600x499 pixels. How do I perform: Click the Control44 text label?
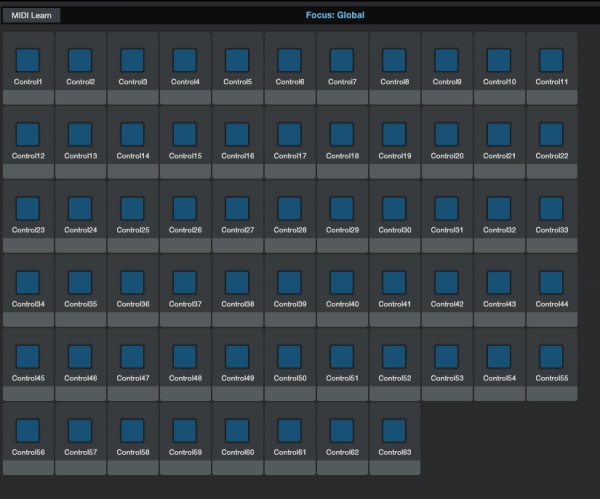[x=551, y=304]
